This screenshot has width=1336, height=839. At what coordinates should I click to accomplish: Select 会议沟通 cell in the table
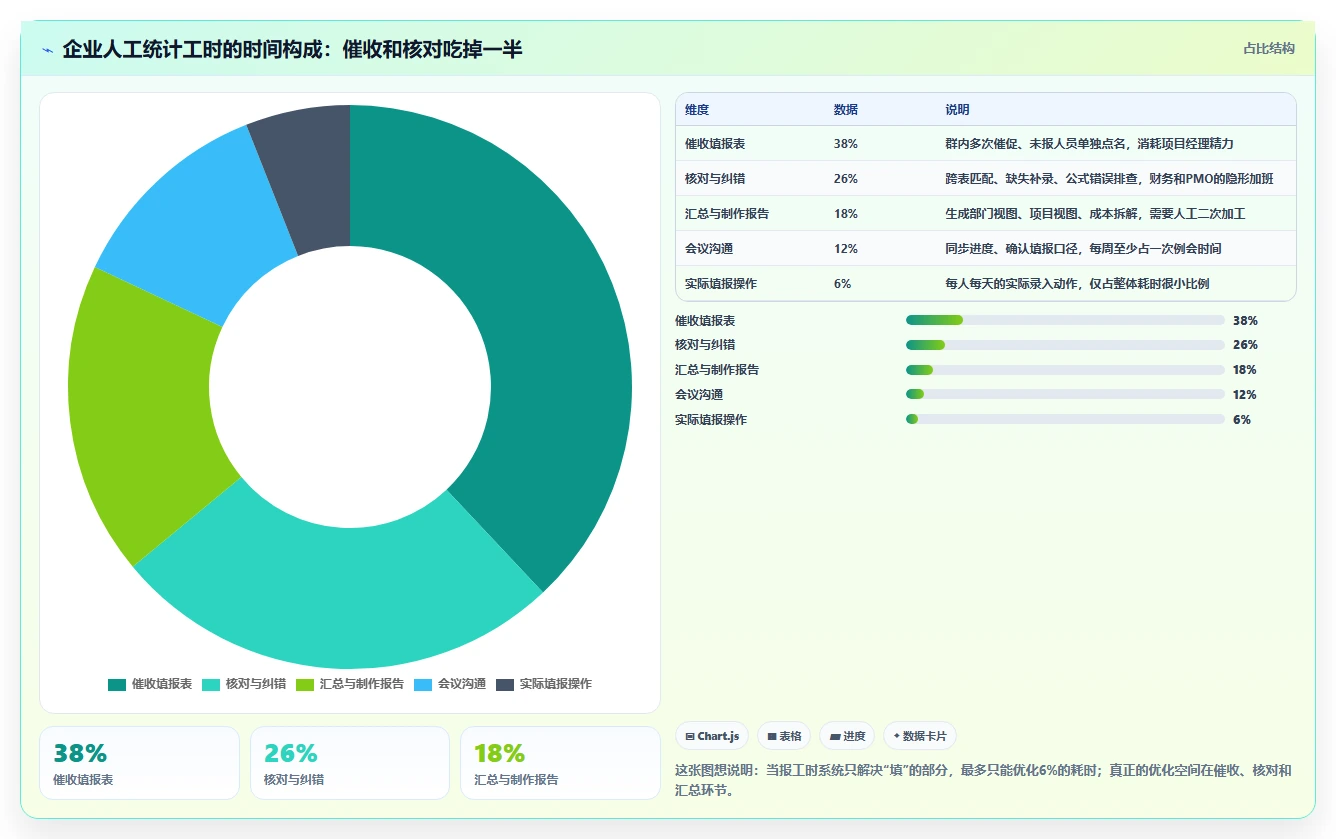pos(709,249)
